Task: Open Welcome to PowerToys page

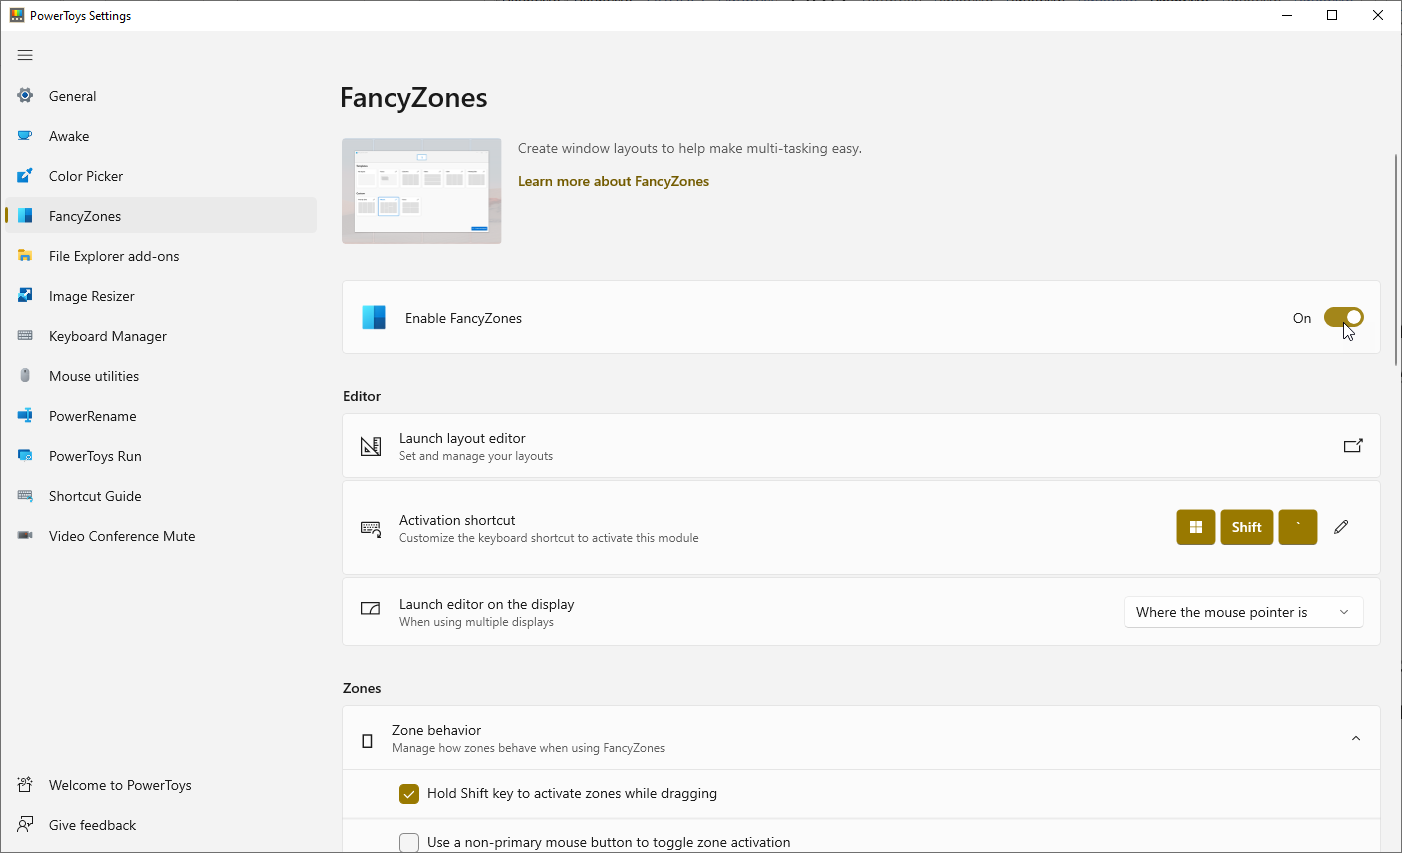Action: click(161, 785)
